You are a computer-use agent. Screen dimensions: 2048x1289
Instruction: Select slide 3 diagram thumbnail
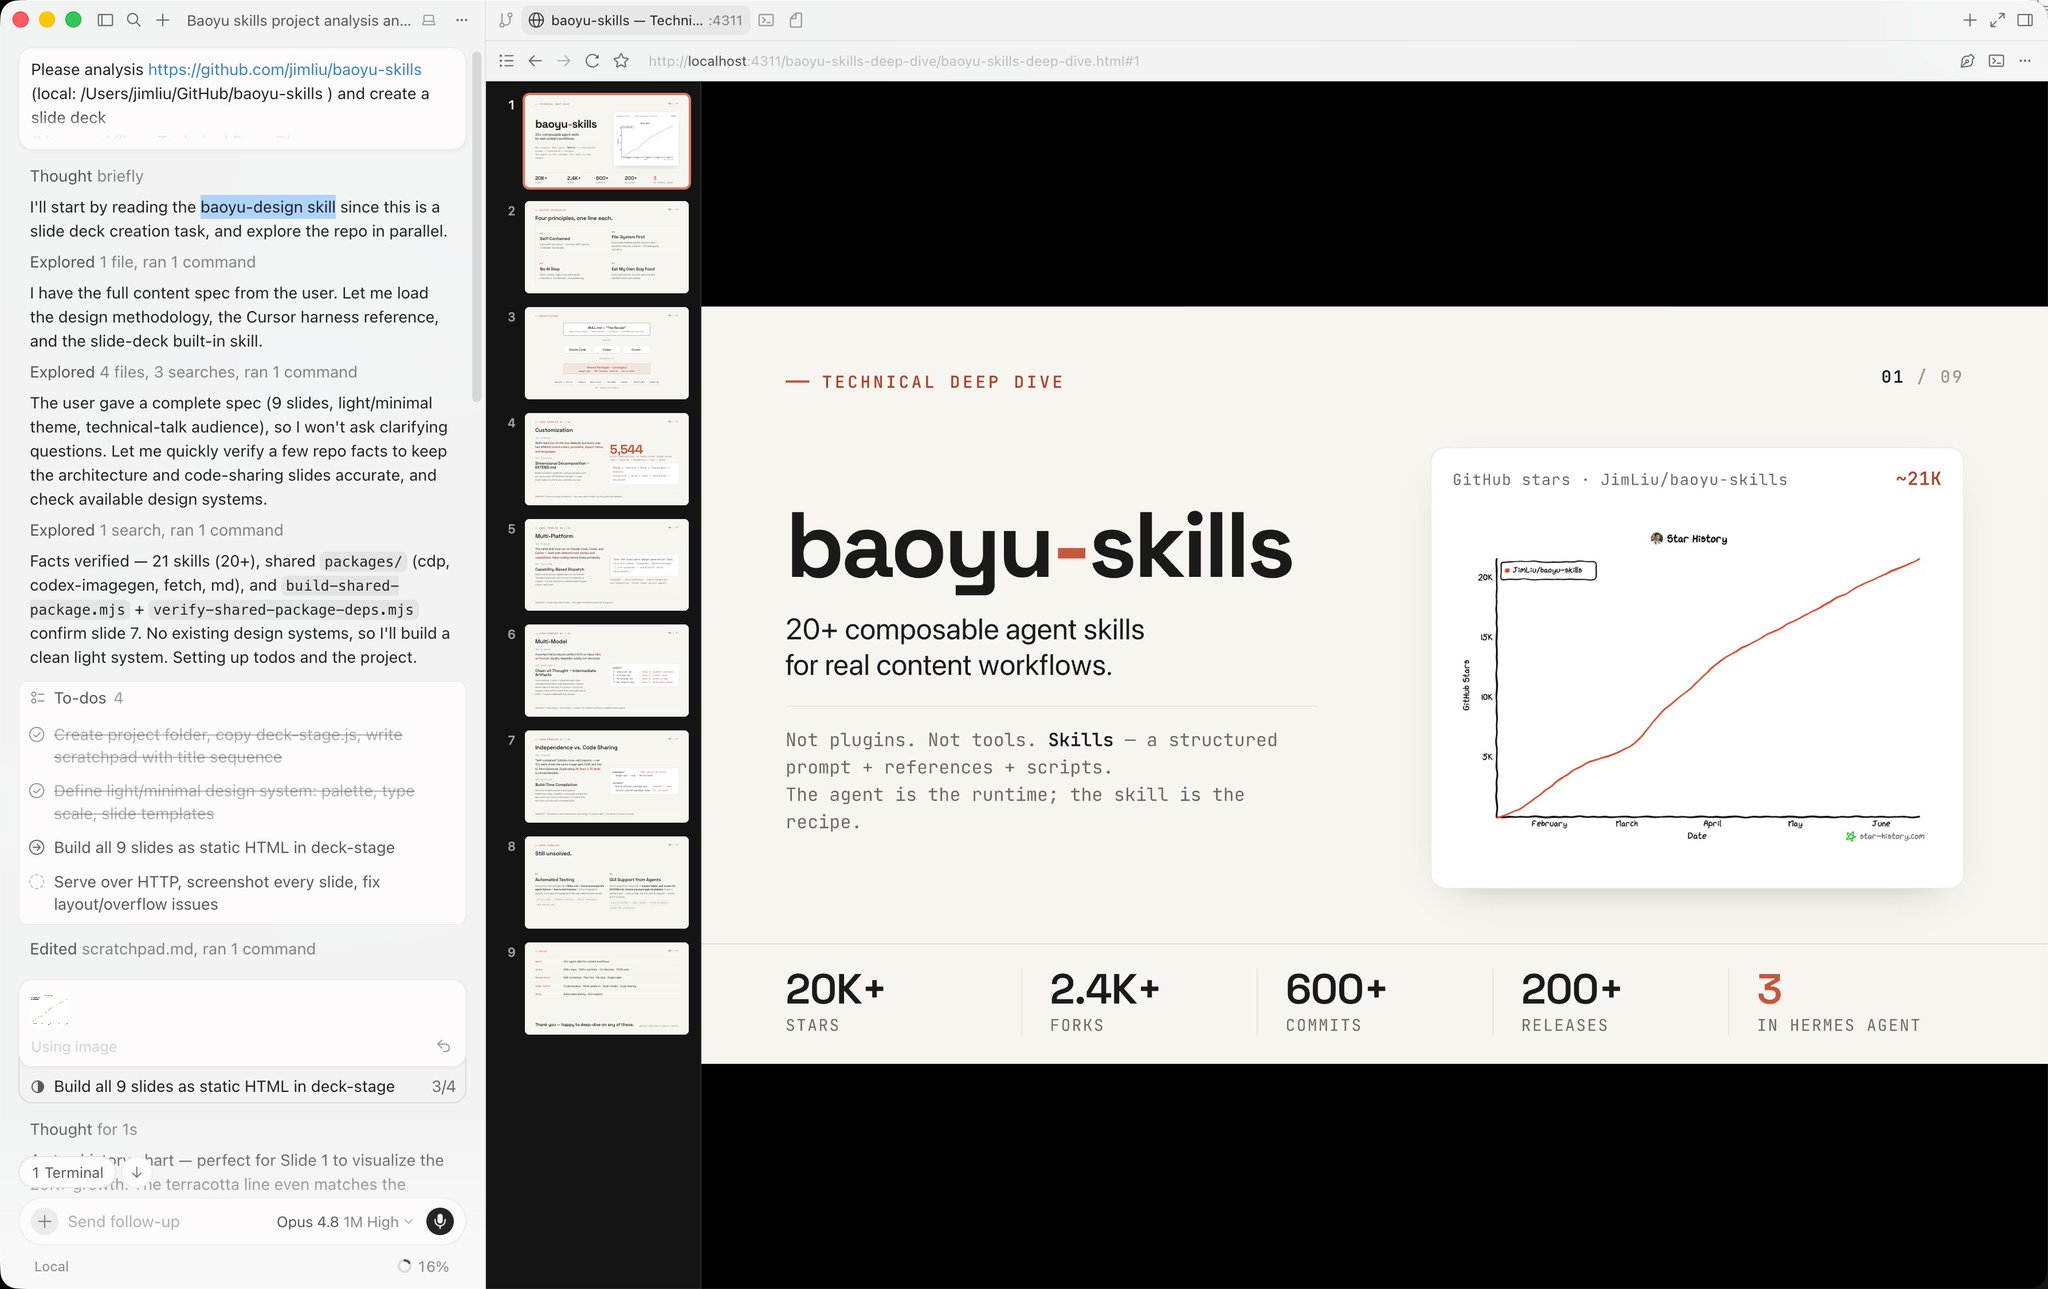tap(606, 353)
